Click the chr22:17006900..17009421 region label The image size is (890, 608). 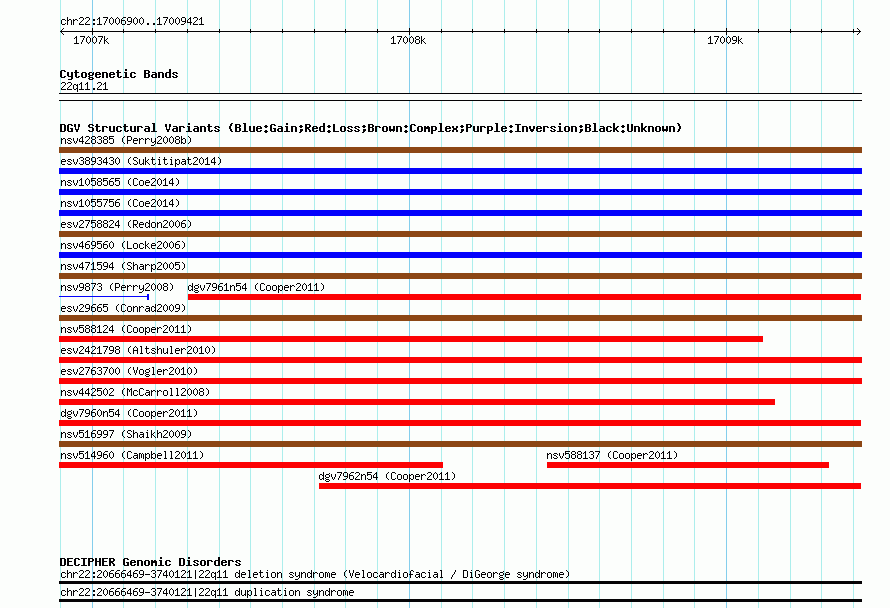point(132,22)
